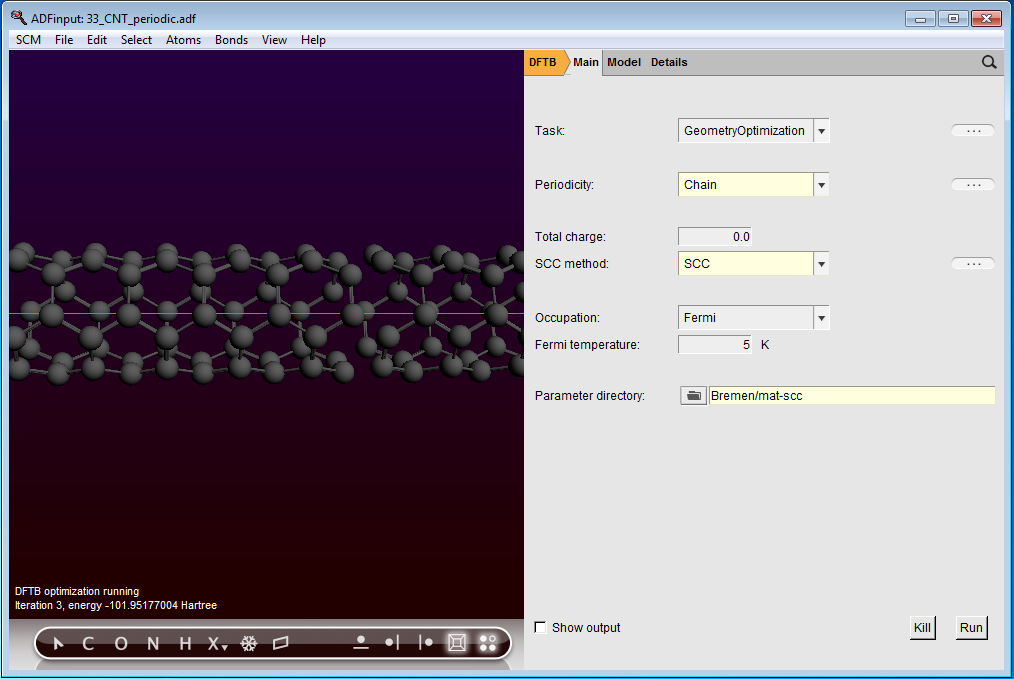1014x679 pixels.
Task: Browse with the Parameter directory folder icon
Action: [x=693, y=396]
